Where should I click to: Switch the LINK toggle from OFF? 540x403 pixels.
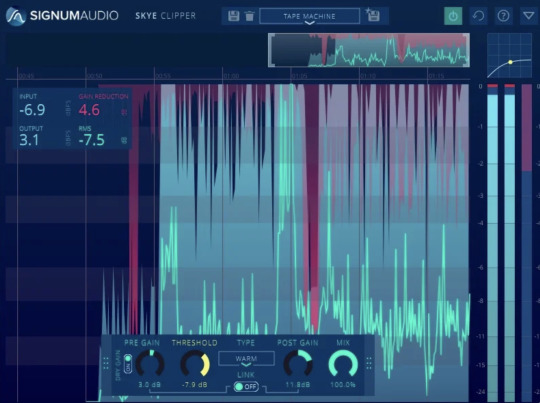(x=246, y=386)
